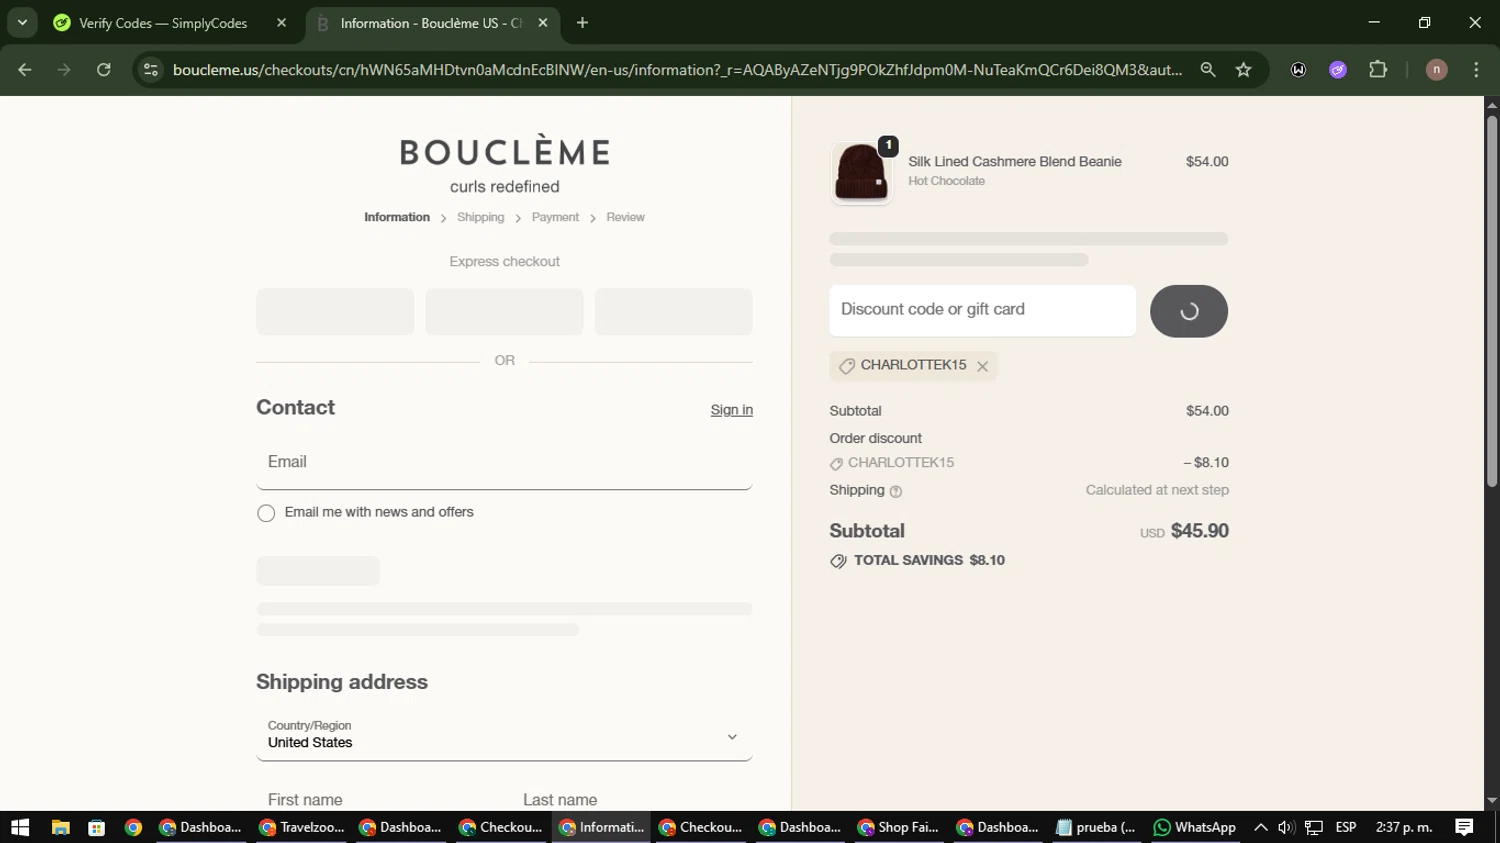
Task: Open the Shop Fai... Chrome taskbar window
Action: pyautogui.click(x=898, y=827)
